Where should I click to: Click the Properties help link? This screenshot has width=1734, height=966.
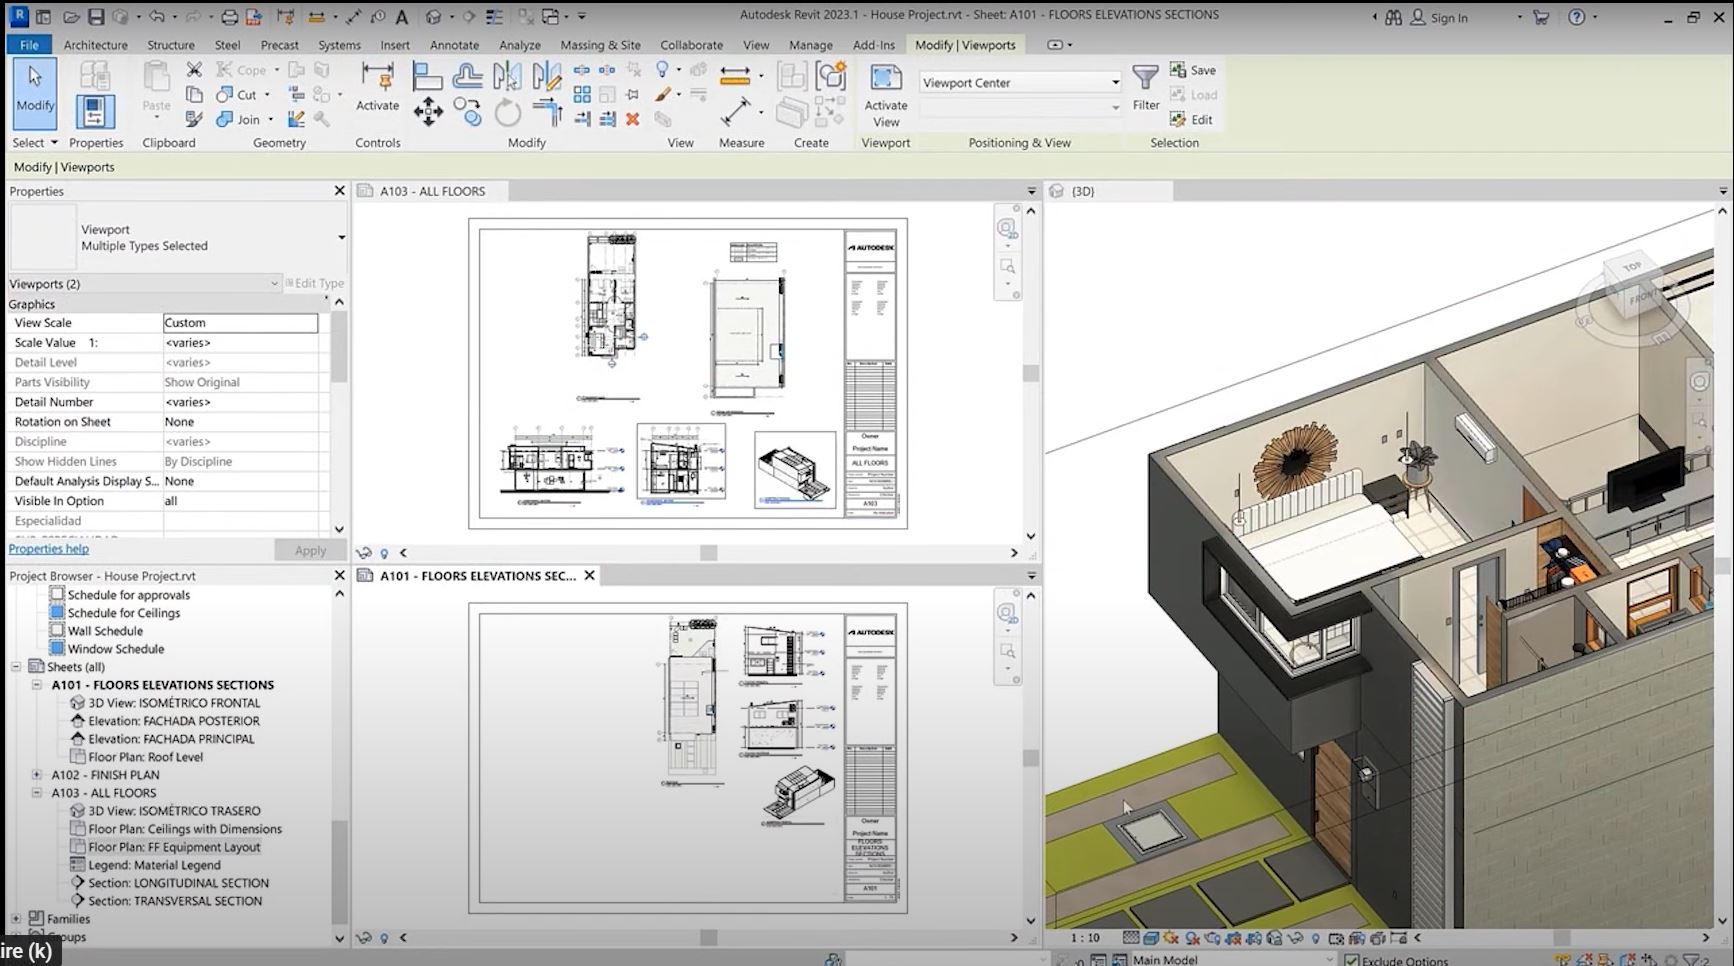(49, 549)
